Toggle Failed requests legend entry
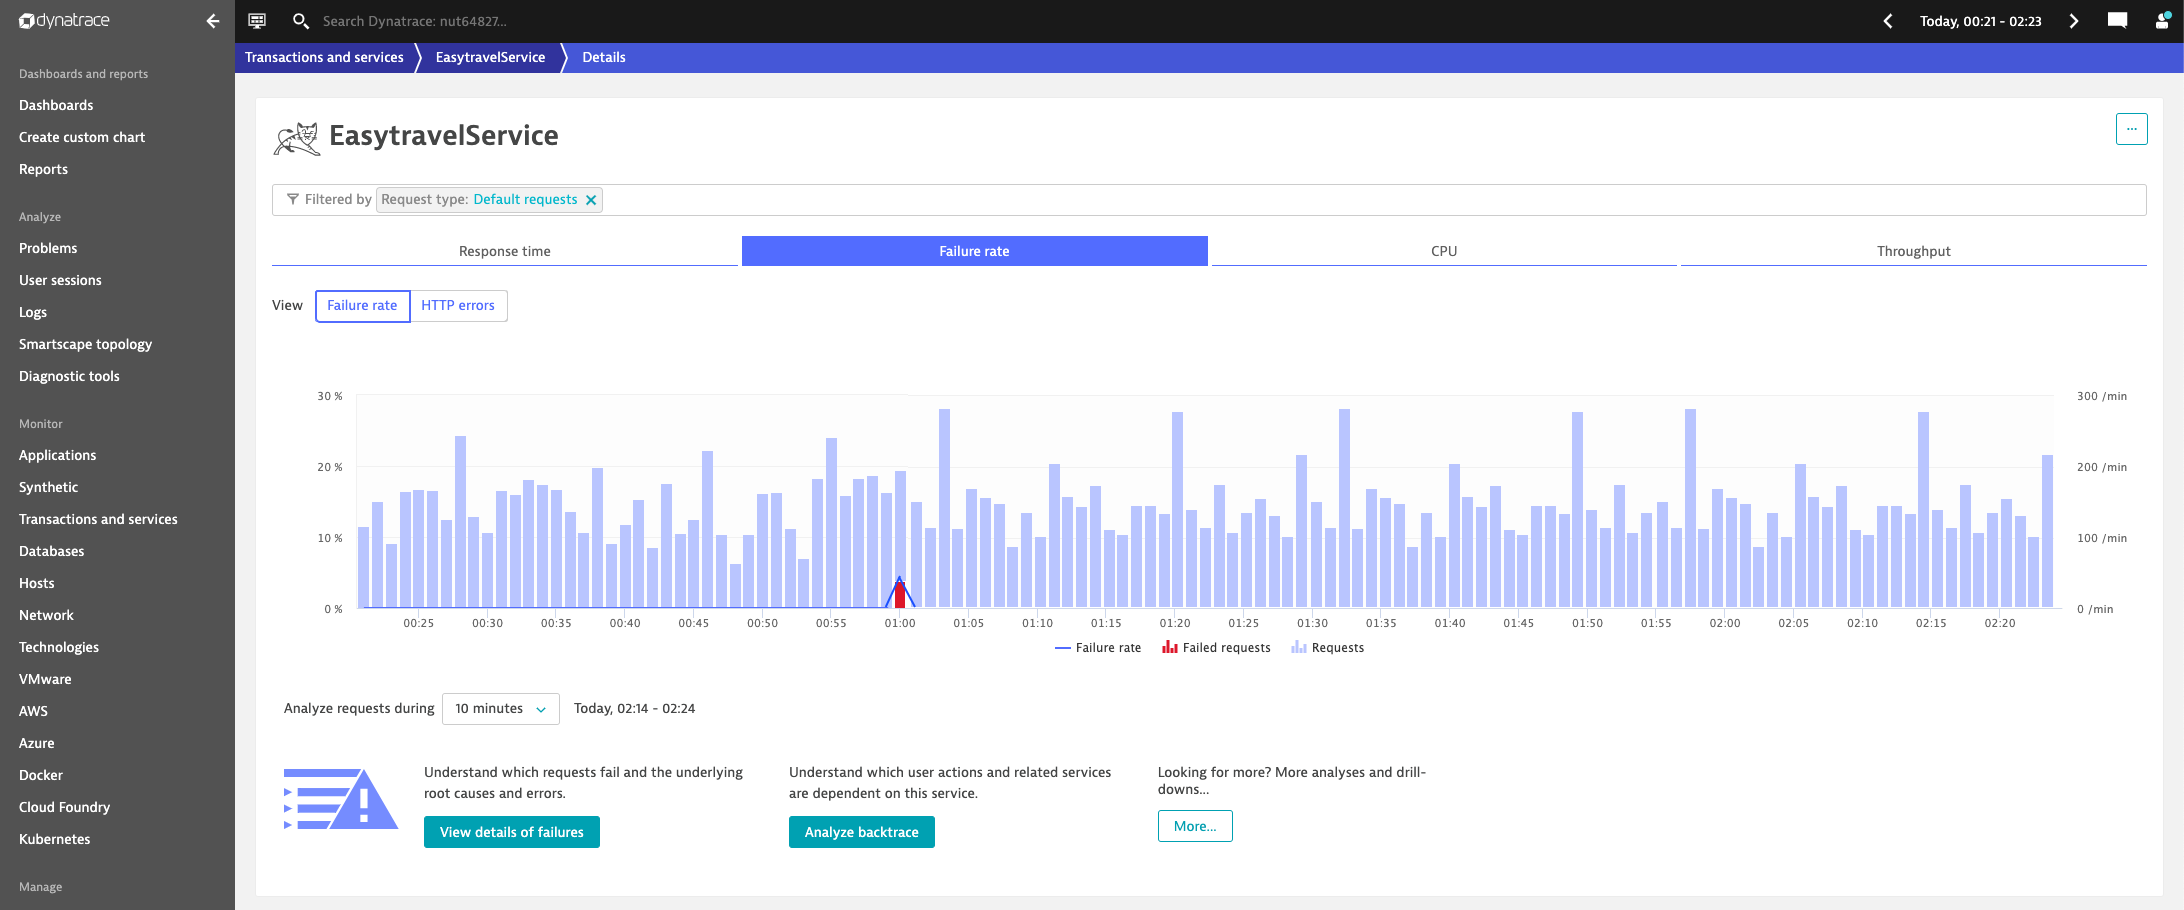2184x910 pixels. (x=1216, y=648)
